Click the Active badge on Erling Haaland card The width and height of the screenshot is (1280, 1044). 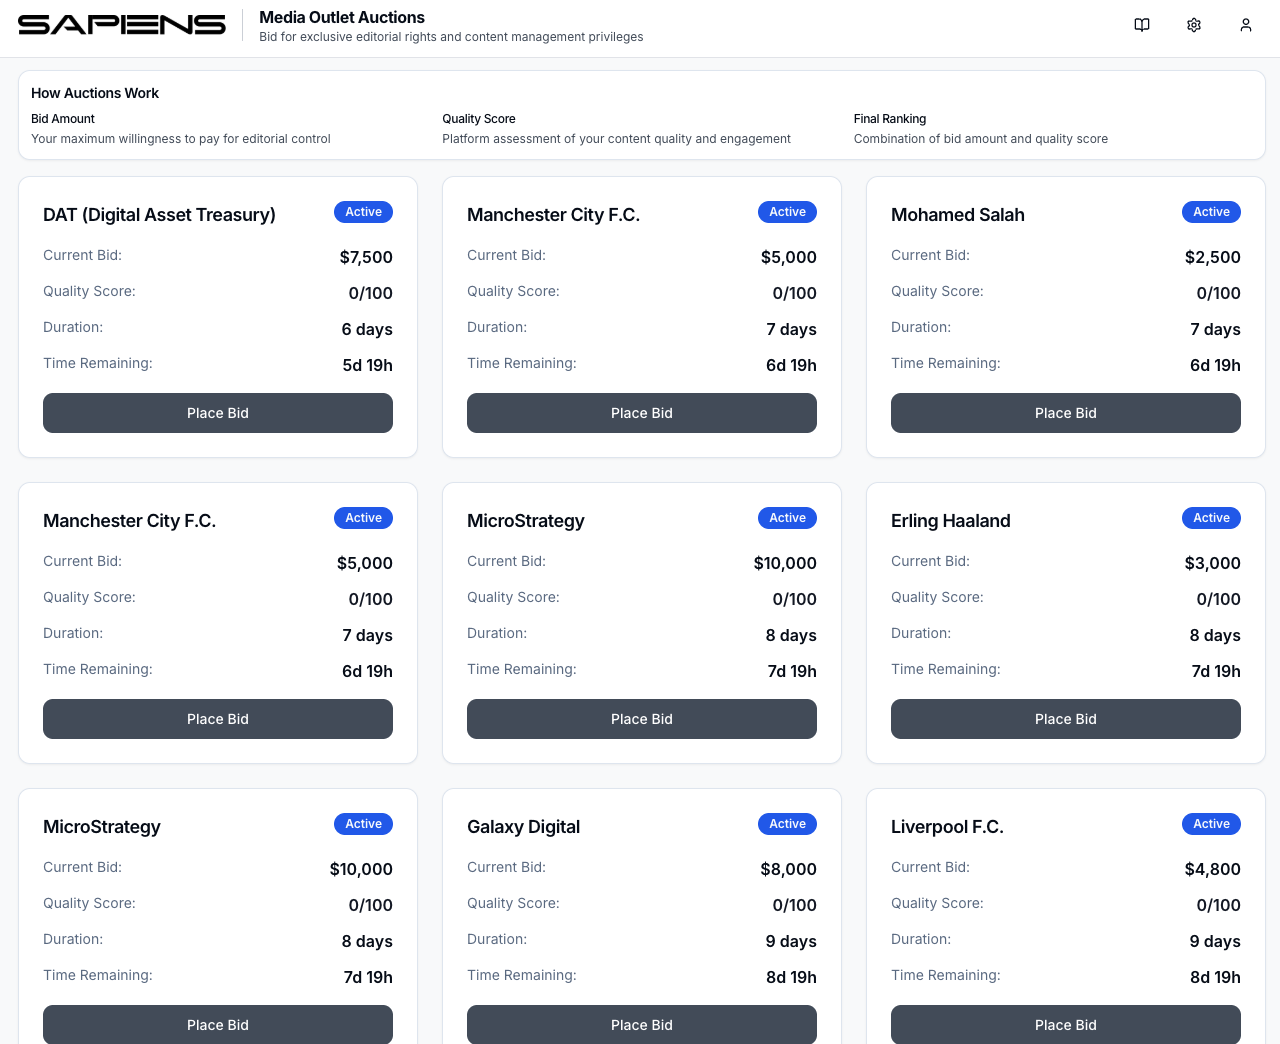(x=1211, y=518)
